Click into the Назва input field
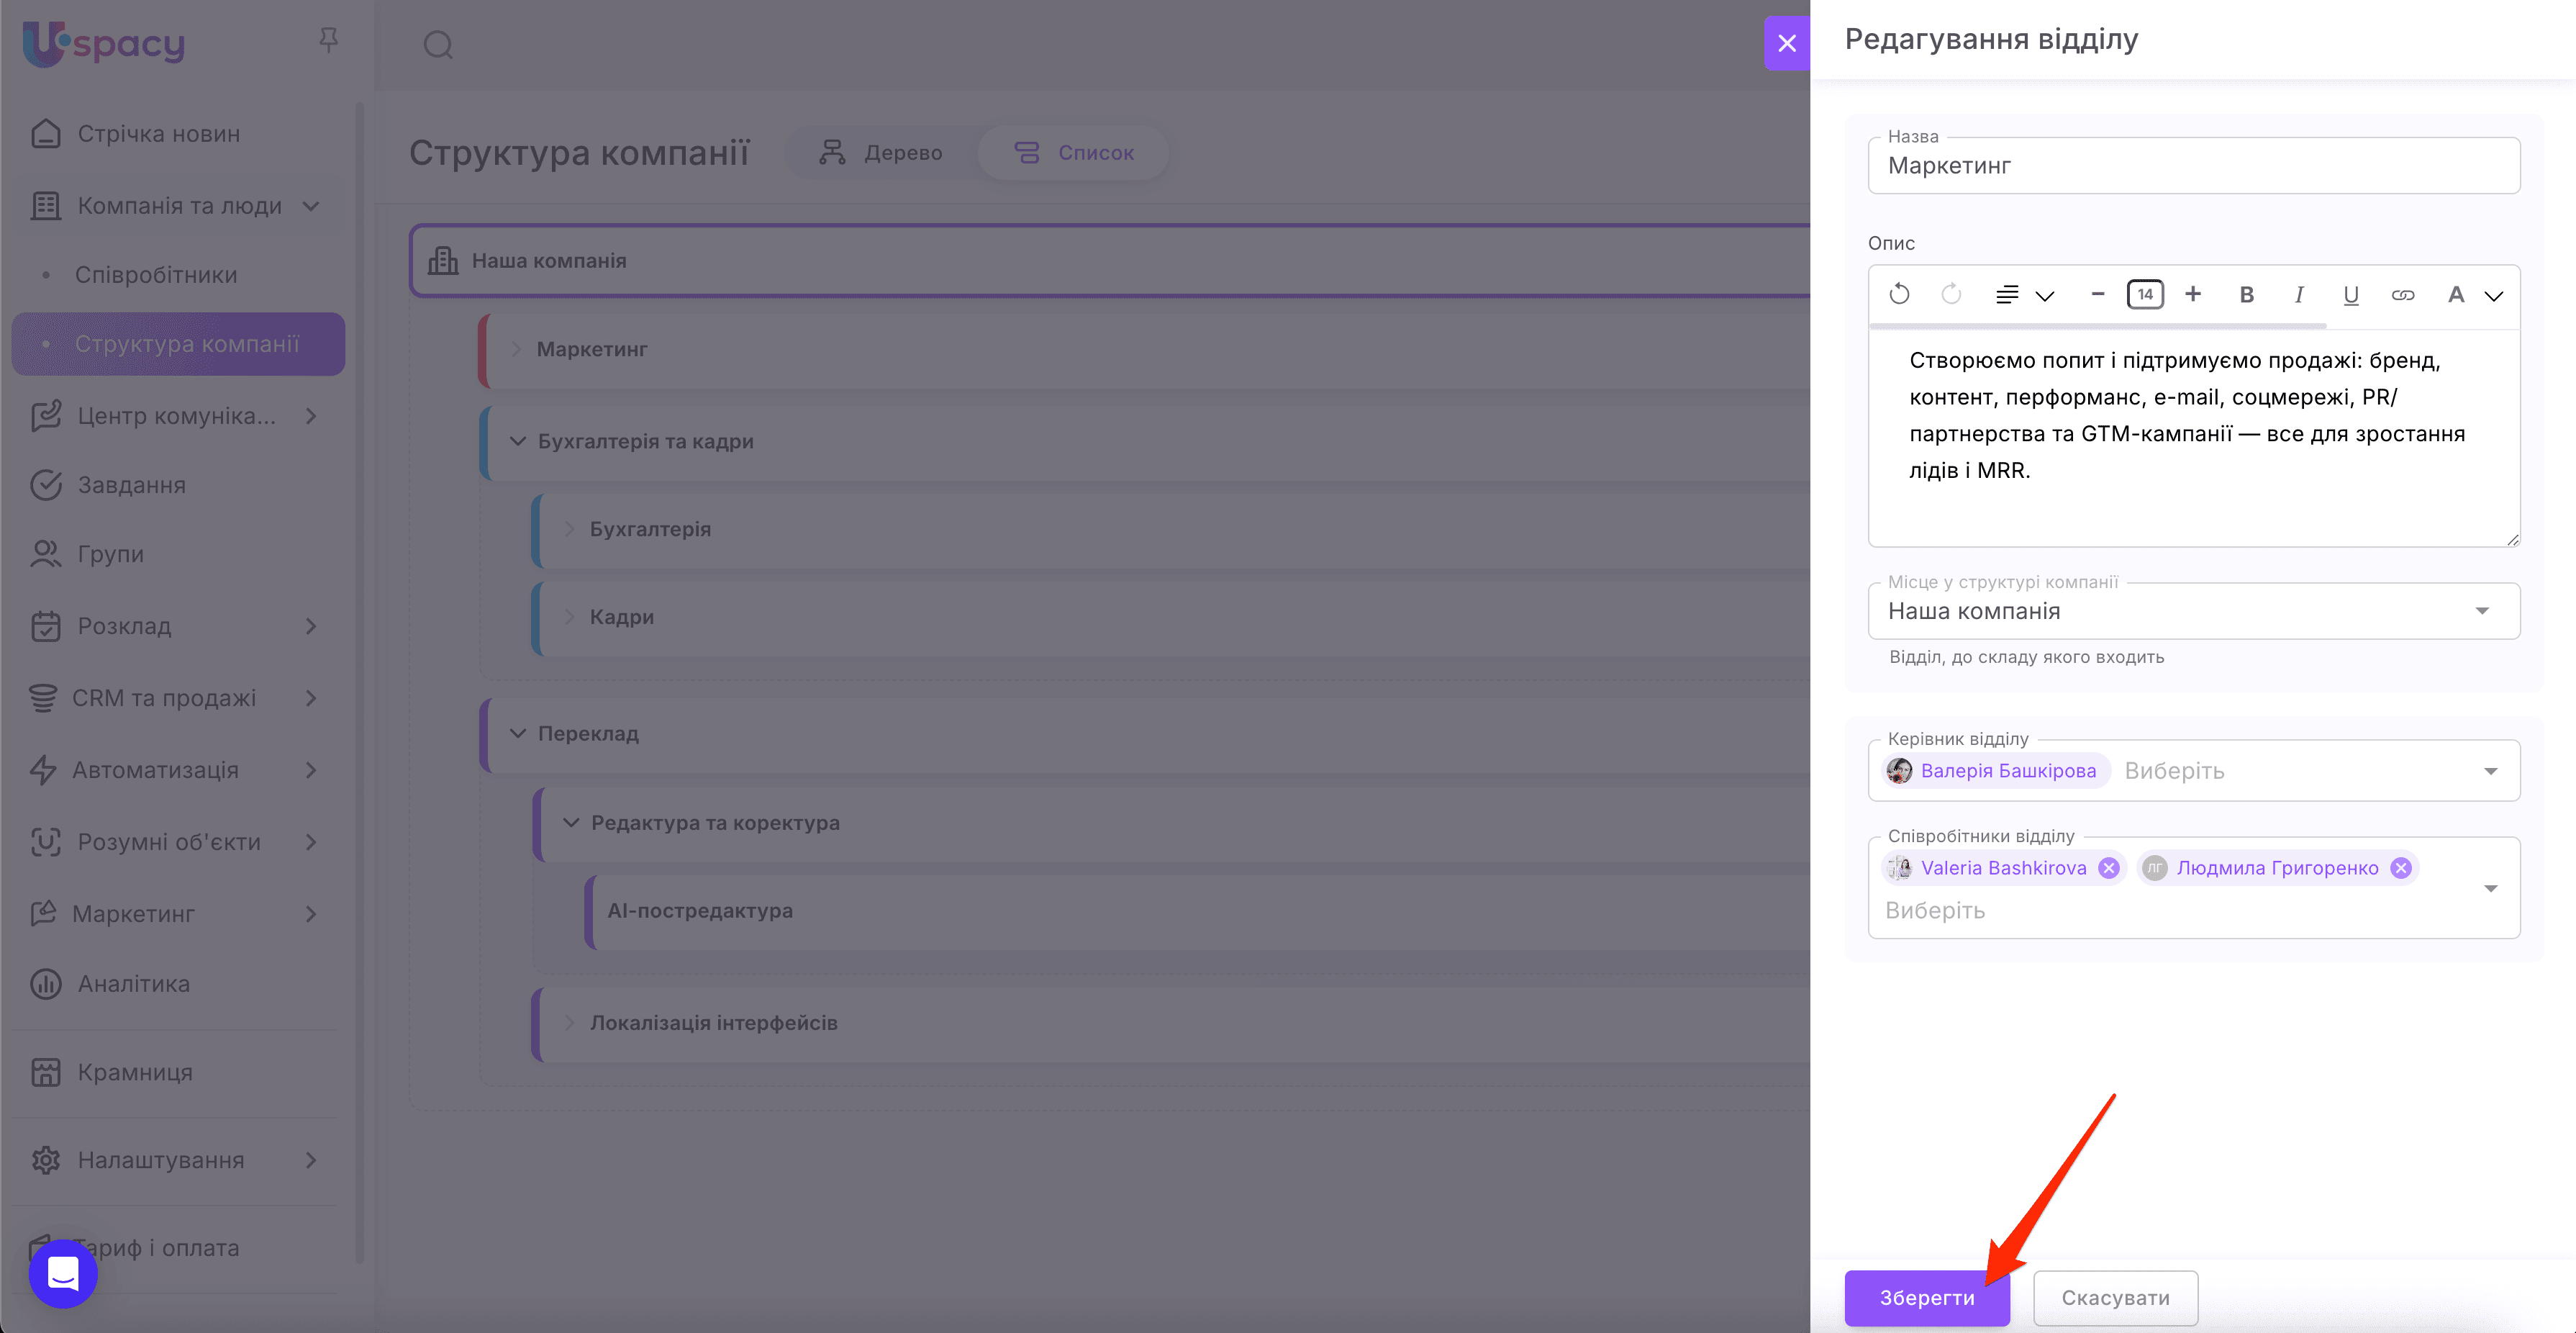 coord(2193,166)
